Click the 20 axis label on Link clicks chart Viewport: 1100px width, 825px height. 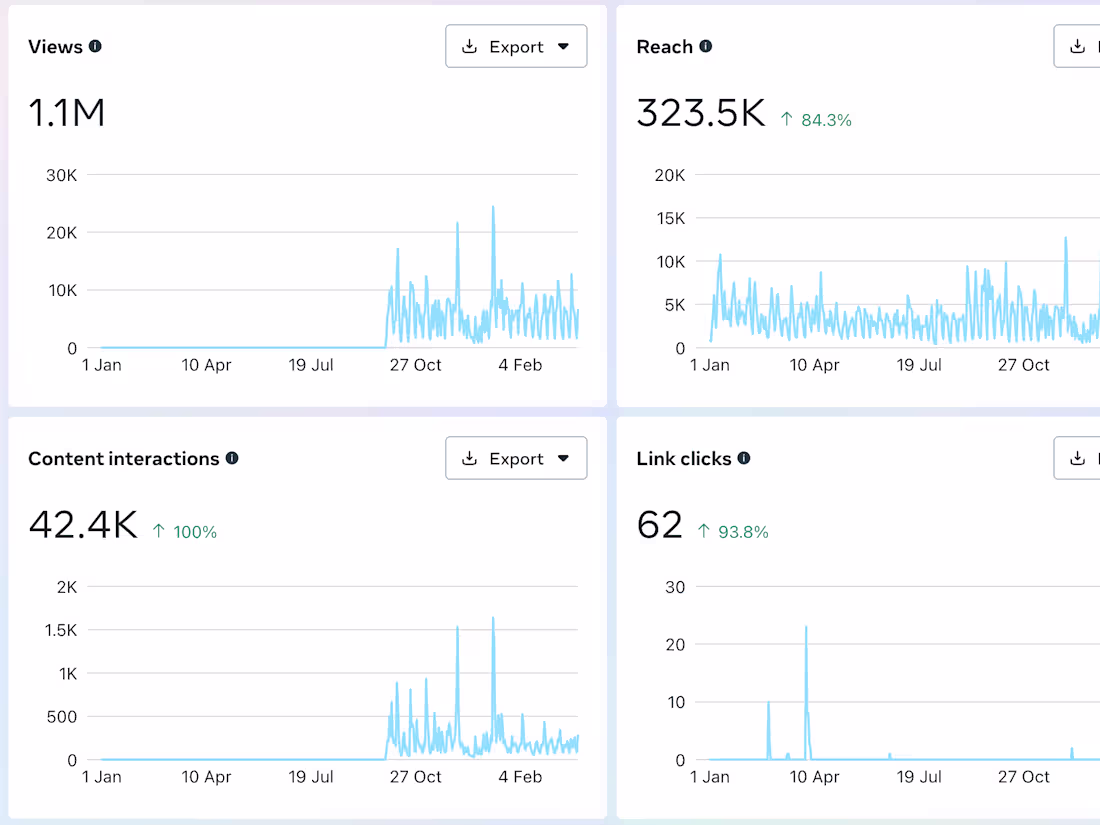pos(675,645)
